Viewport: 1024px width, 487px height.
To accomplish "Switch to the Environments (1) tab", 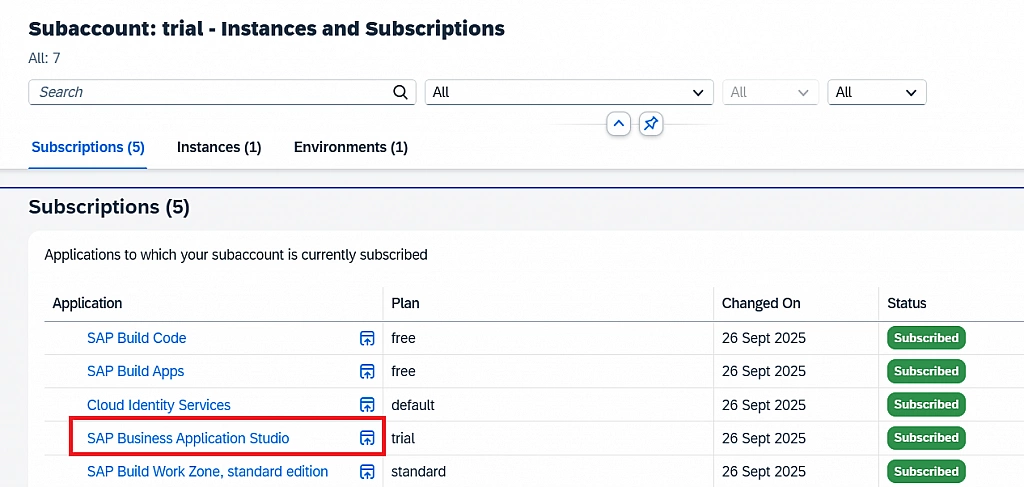I will click(x=350, y=147).
